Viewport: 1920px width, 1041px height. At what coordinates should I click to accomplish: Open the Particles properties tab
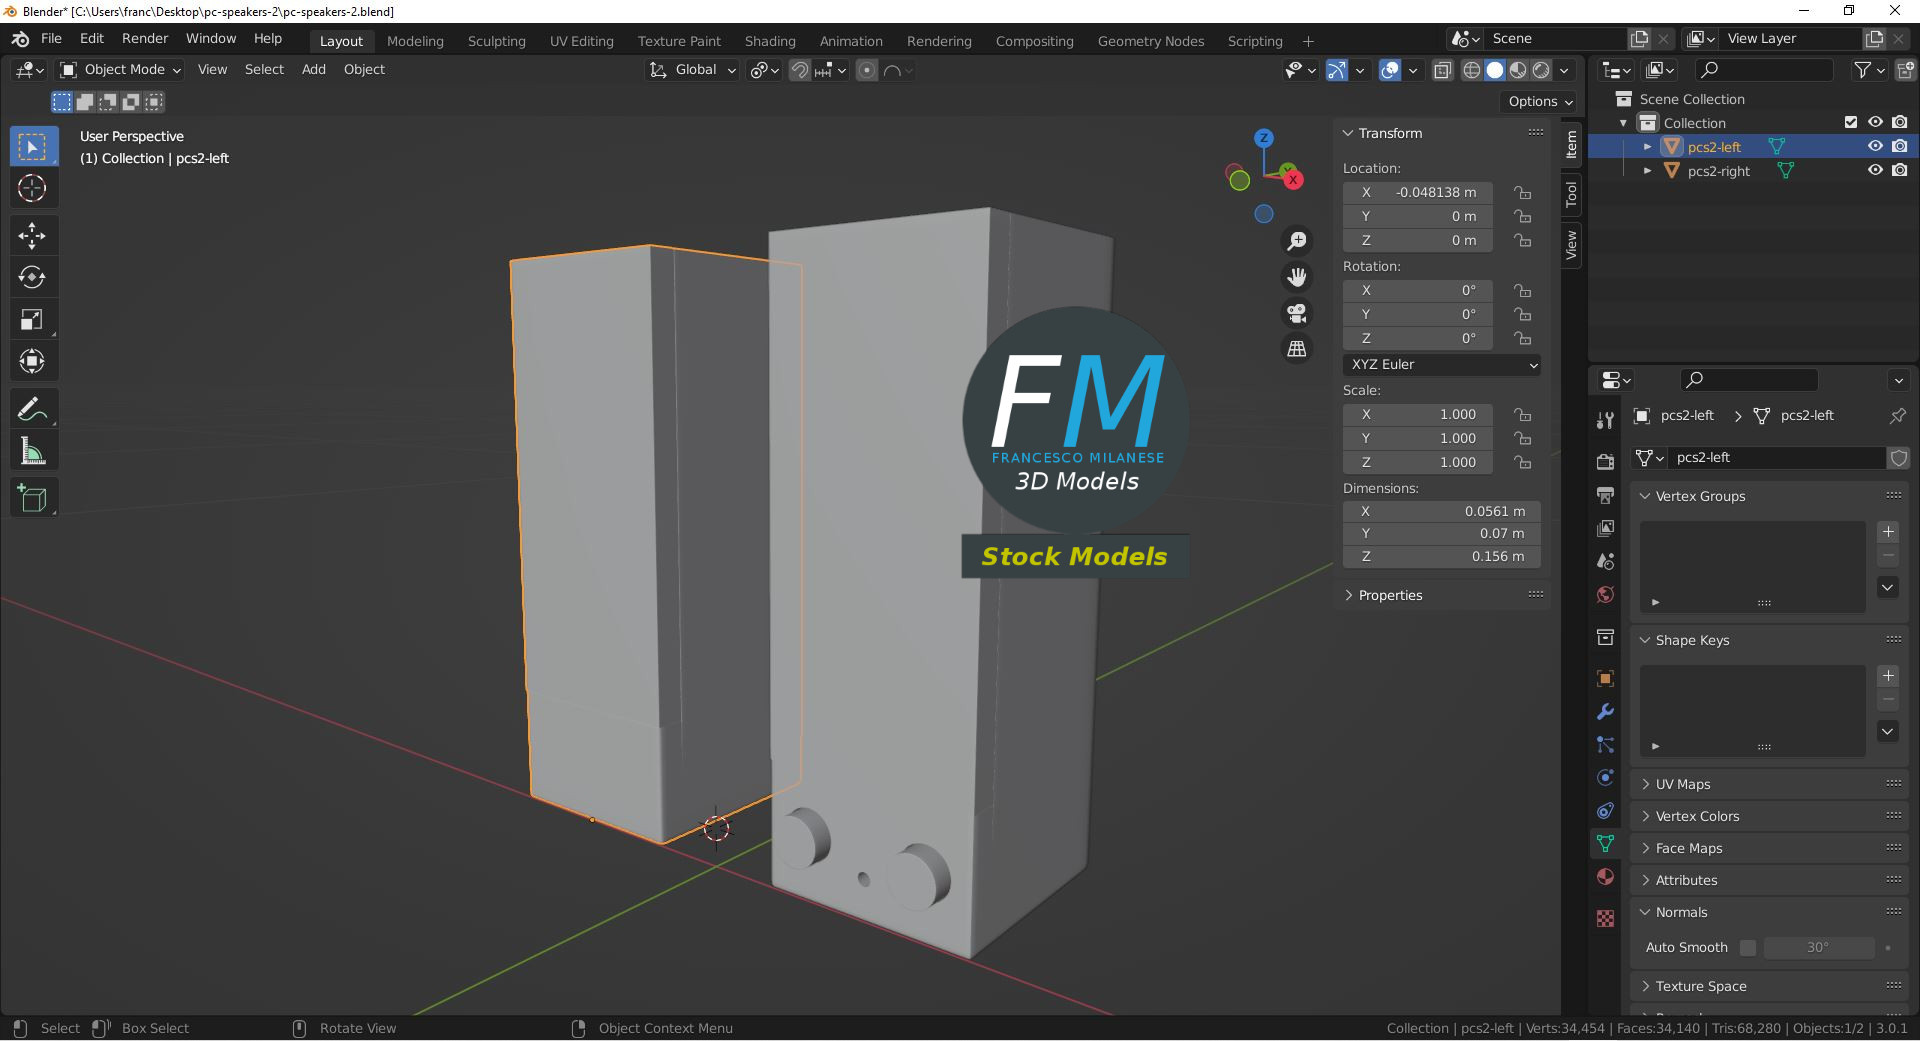1605,745
